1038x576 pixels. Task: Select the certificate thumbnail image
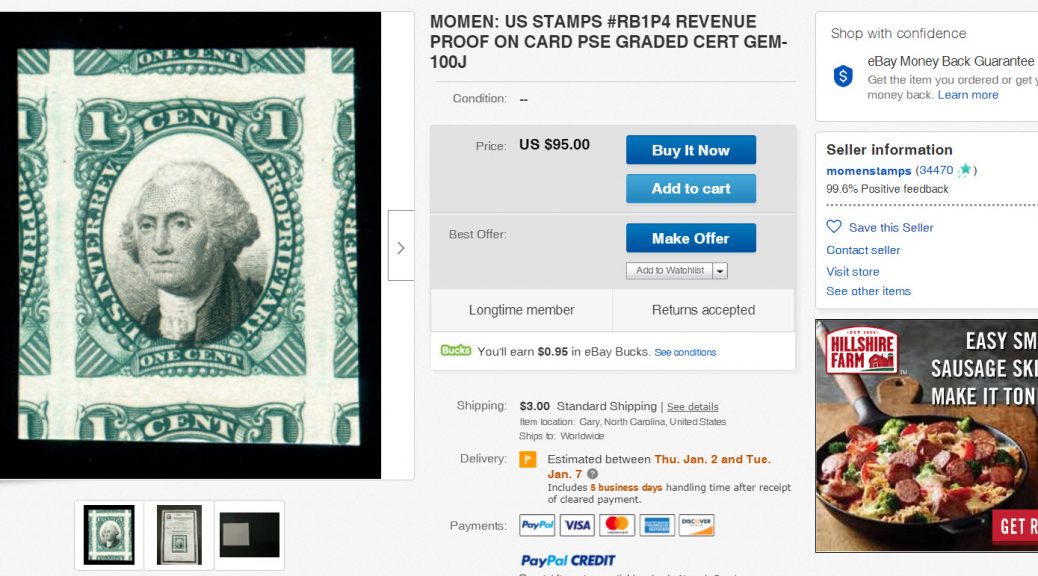click(179, 535)
